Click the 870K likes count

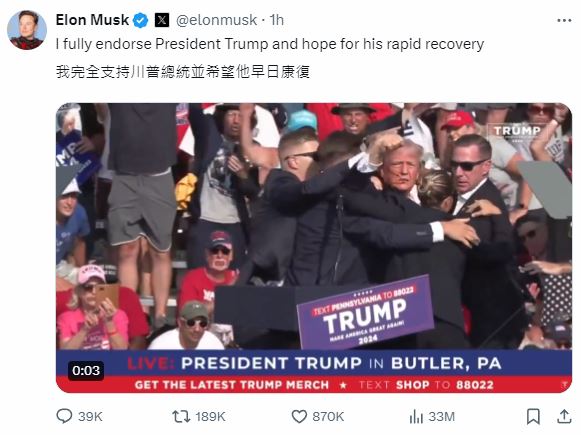(x=328, y=416)
